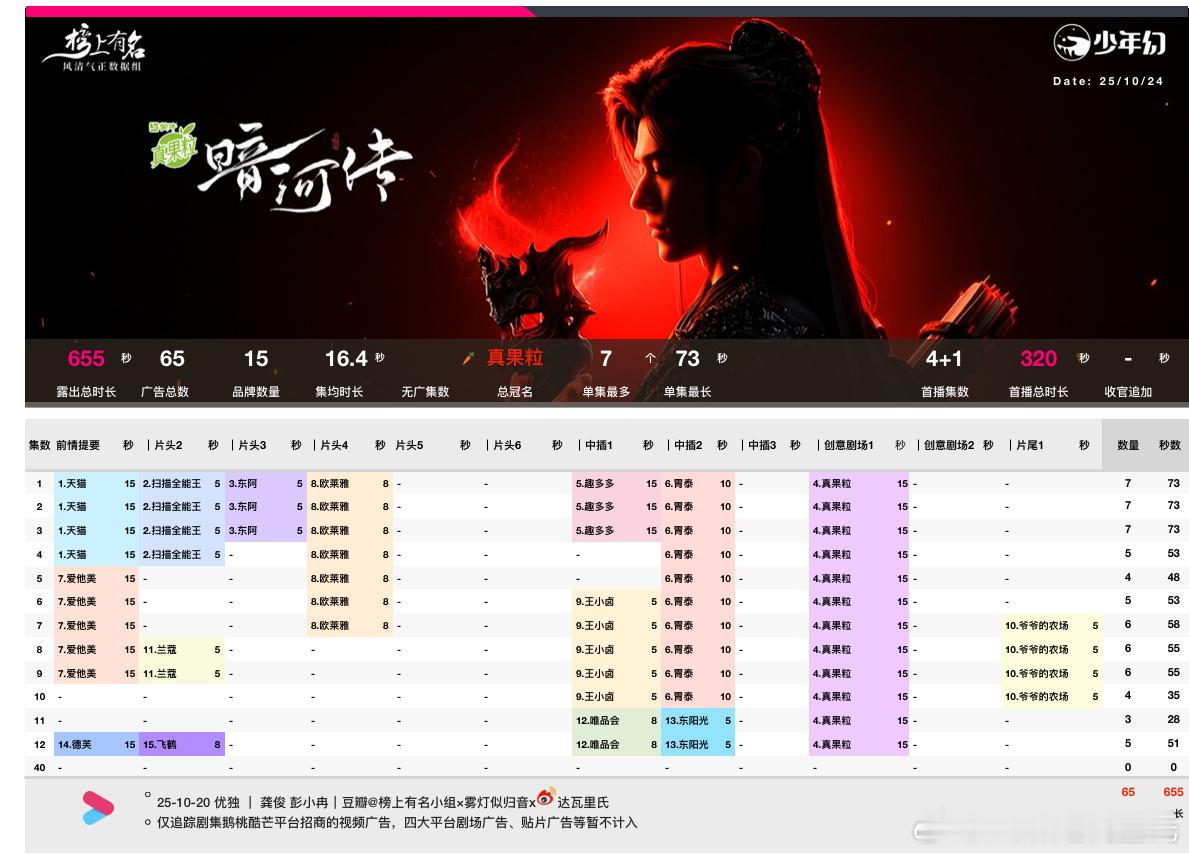Image resolution: width=1189 pixels, height=855 pixels.
Task: Click the Youku play logo in footer
Action: (x=98, y=807)
